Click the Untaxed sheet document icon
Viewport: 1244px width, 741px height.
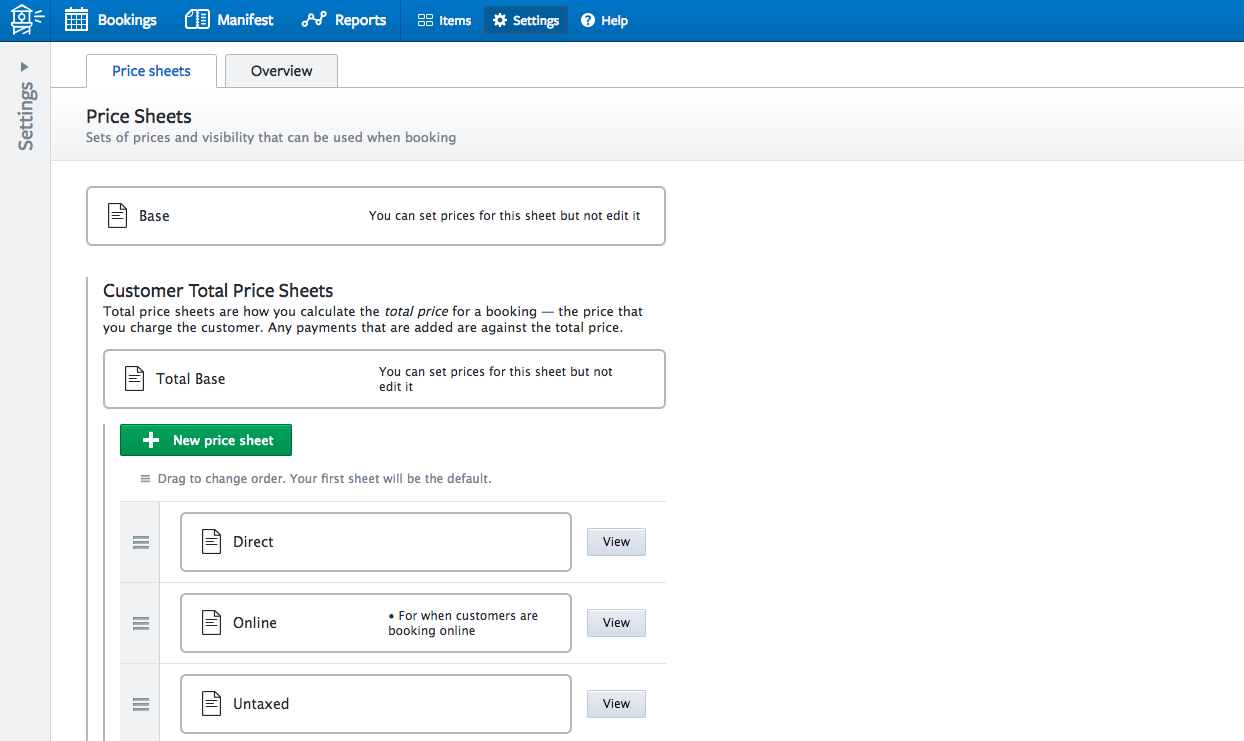click(x=211, y=704)
